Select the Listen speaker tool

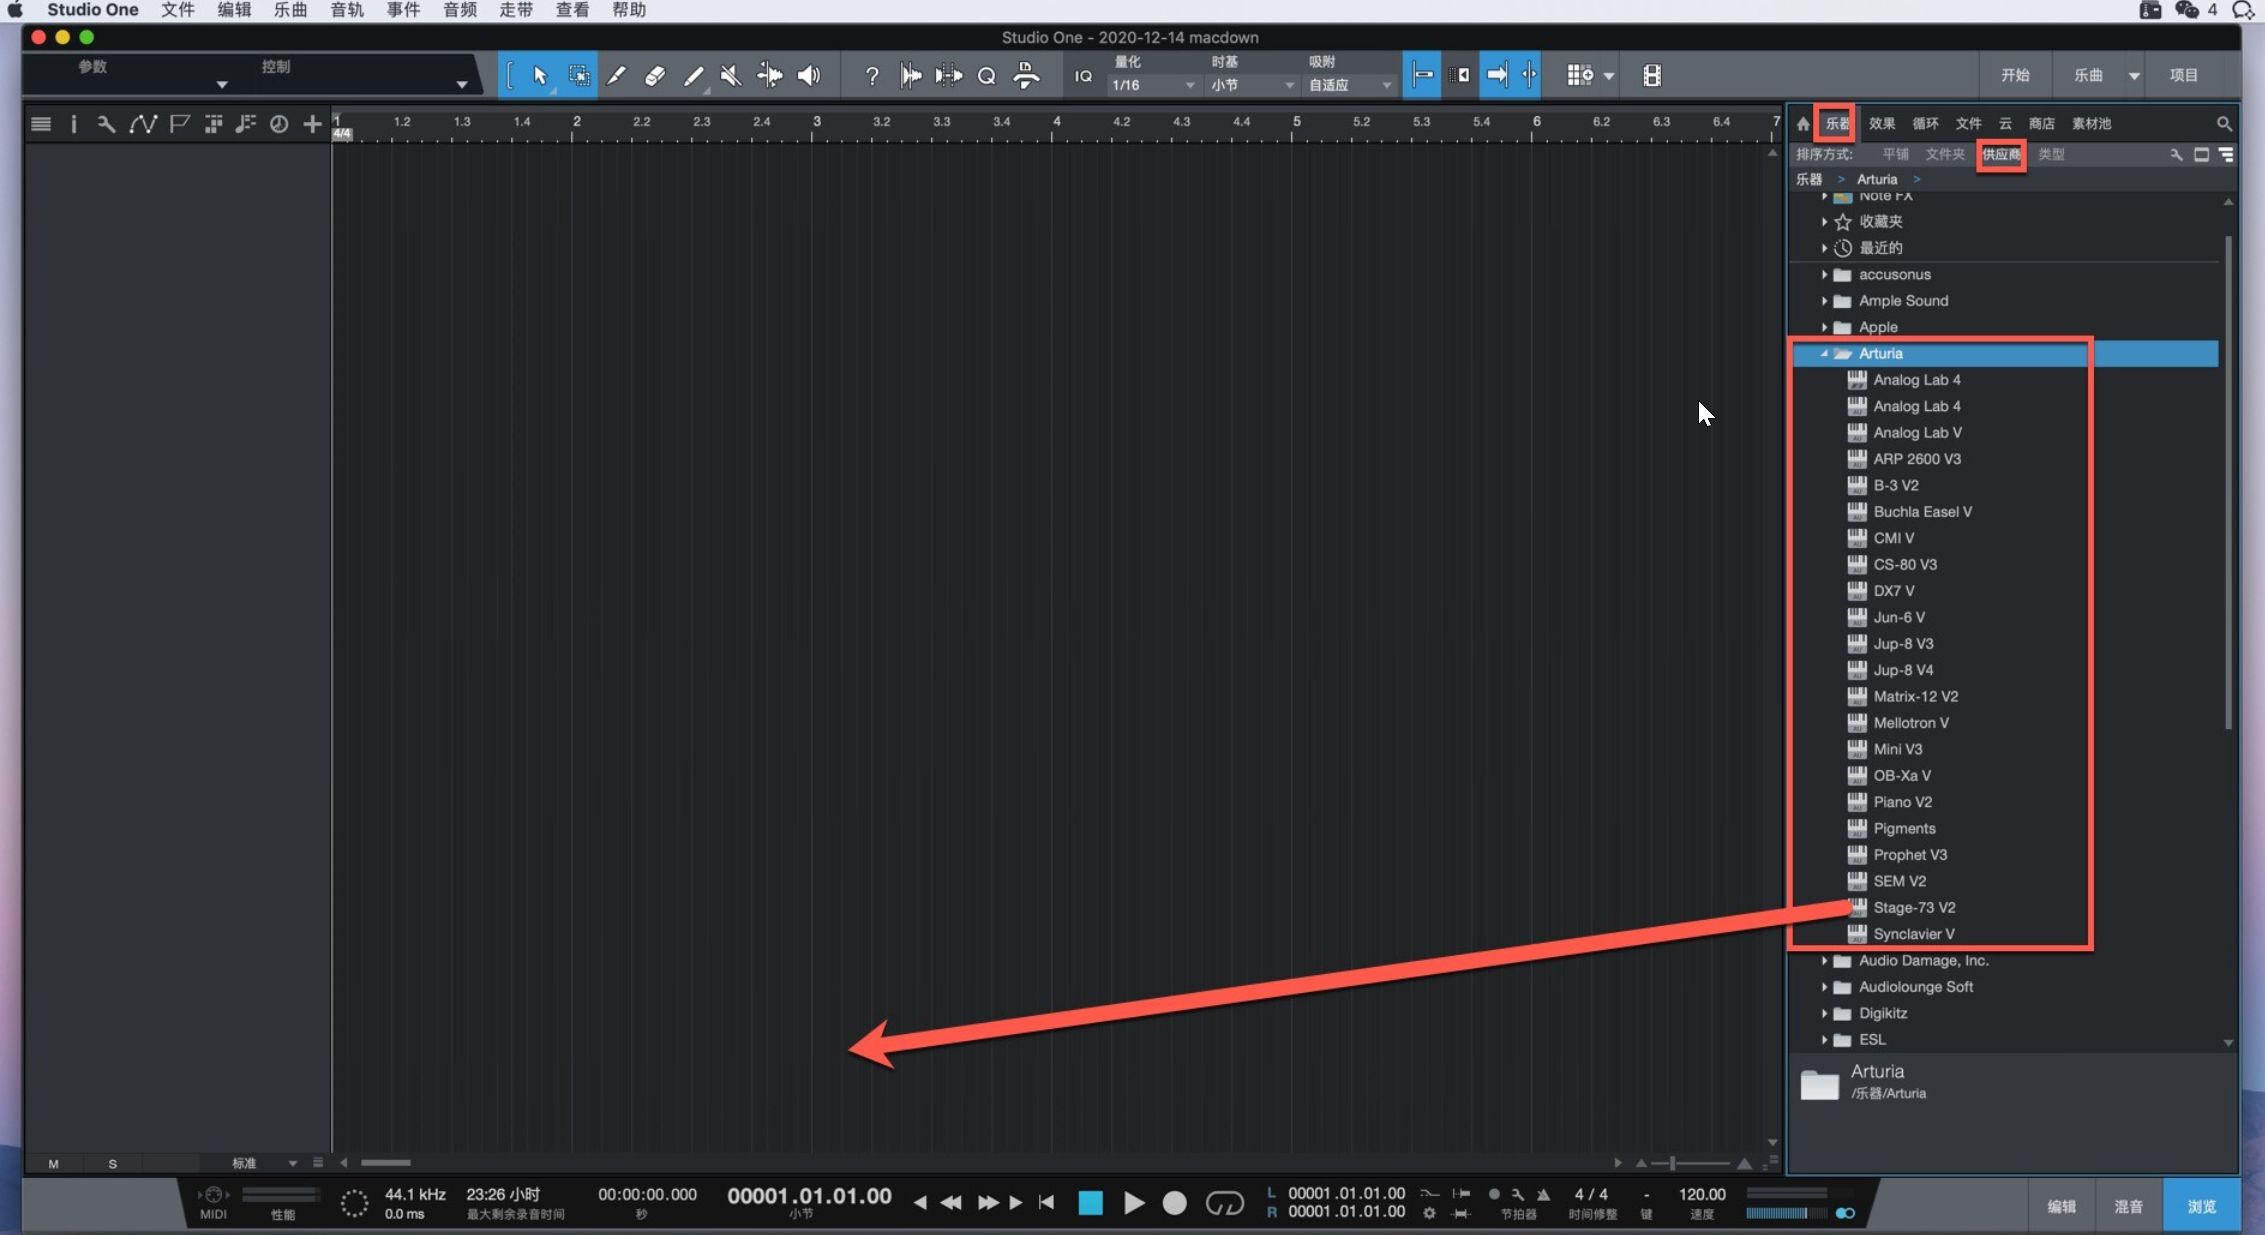point(808,76)
